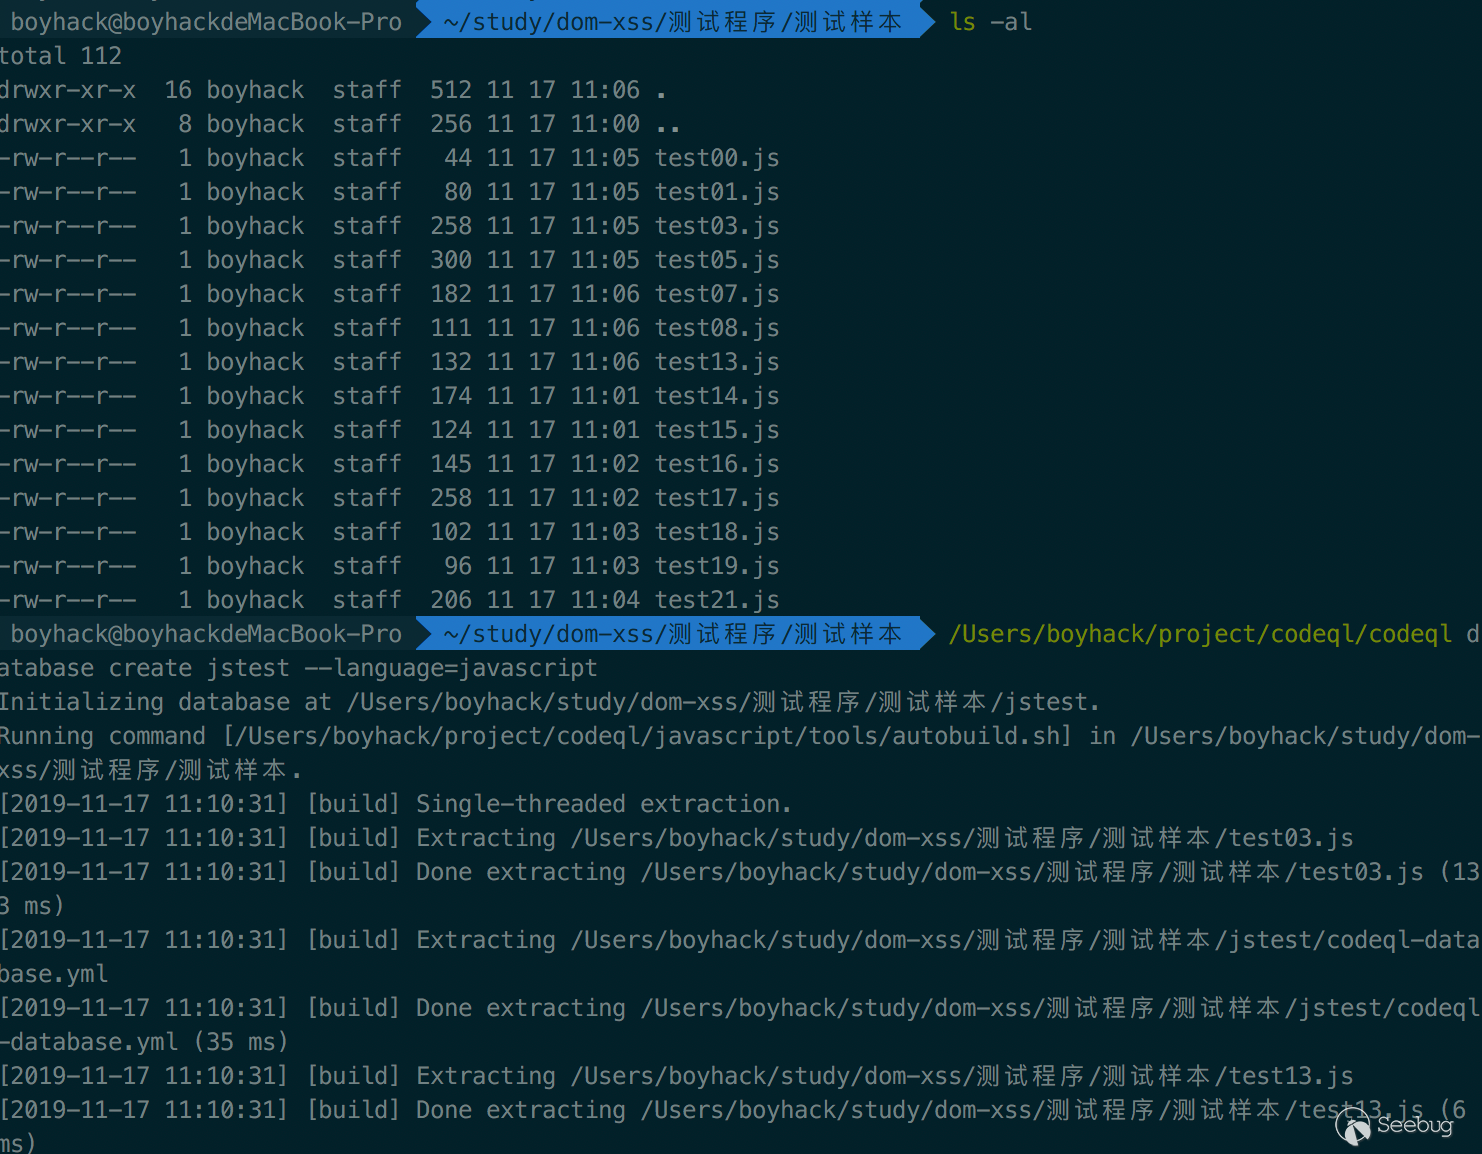1482x1154 pixels.
Task: Click the 'Extracting' test03.js log line
Action: tap(677, 838)
